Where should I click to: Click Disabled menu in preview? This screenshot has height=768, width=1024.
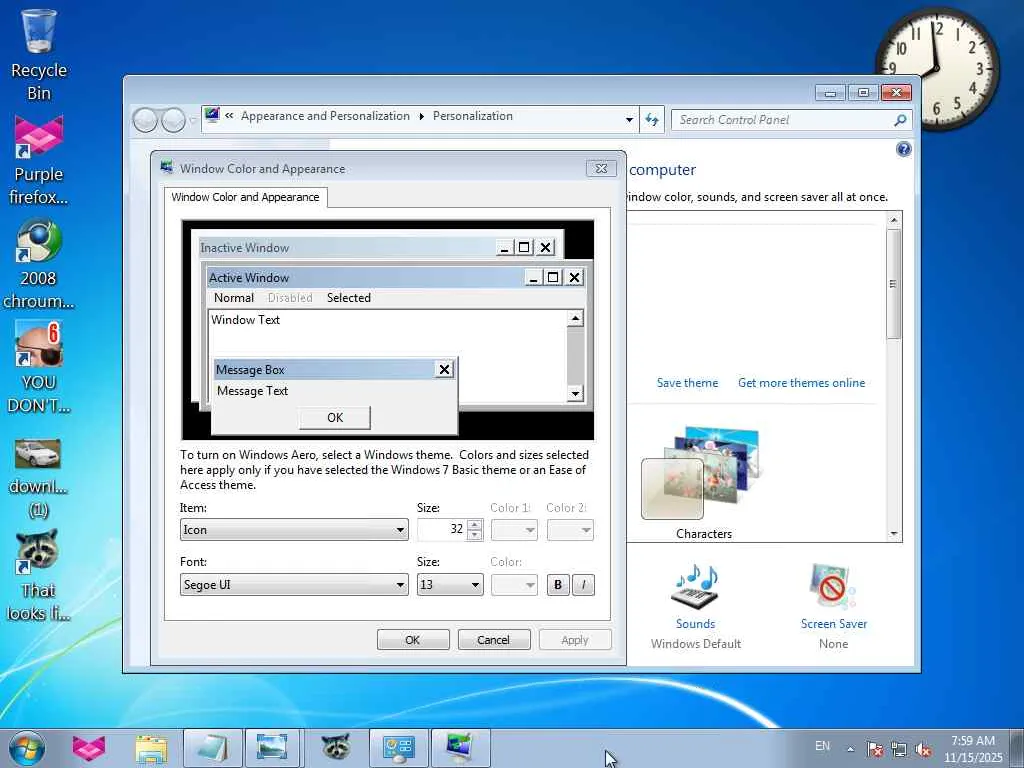[290, 298]
